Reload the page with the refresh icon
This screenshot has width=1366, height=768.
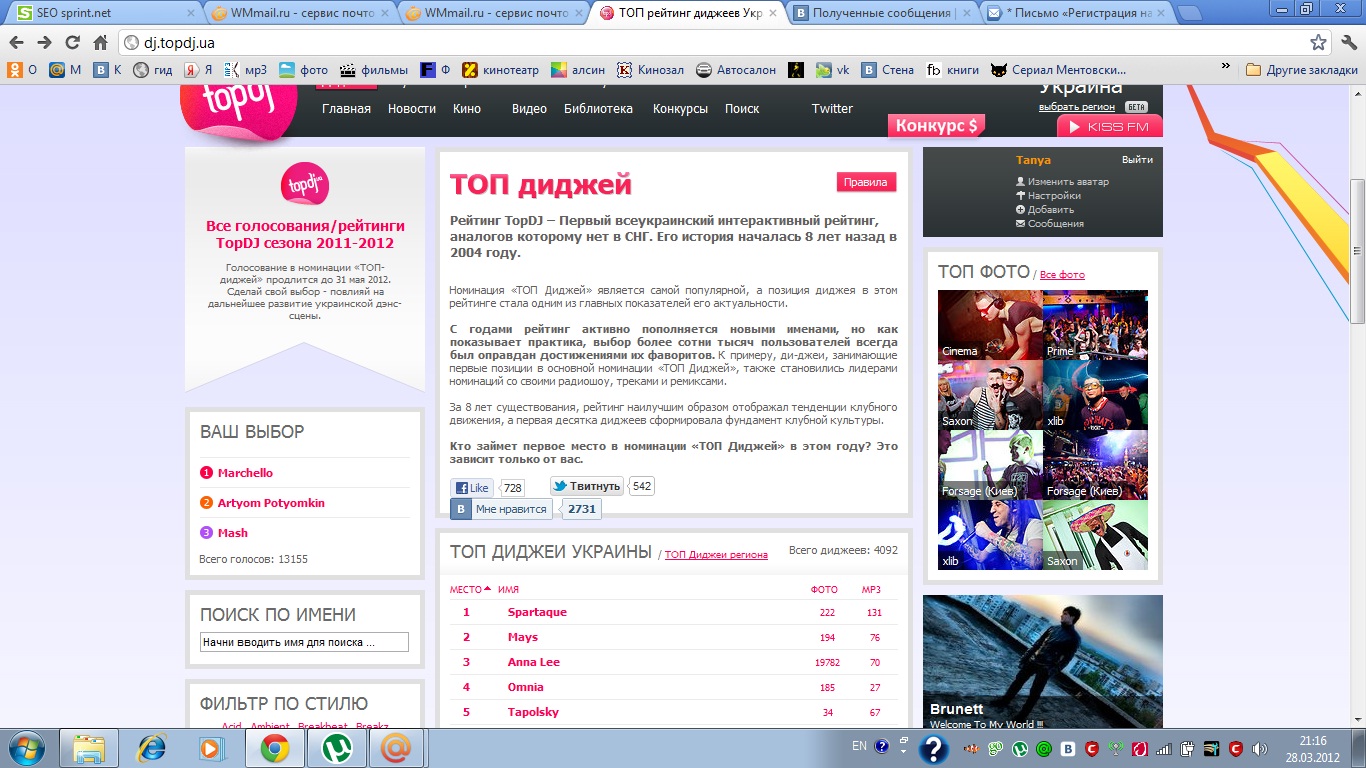pyautogui.click(x=72, y=43)
